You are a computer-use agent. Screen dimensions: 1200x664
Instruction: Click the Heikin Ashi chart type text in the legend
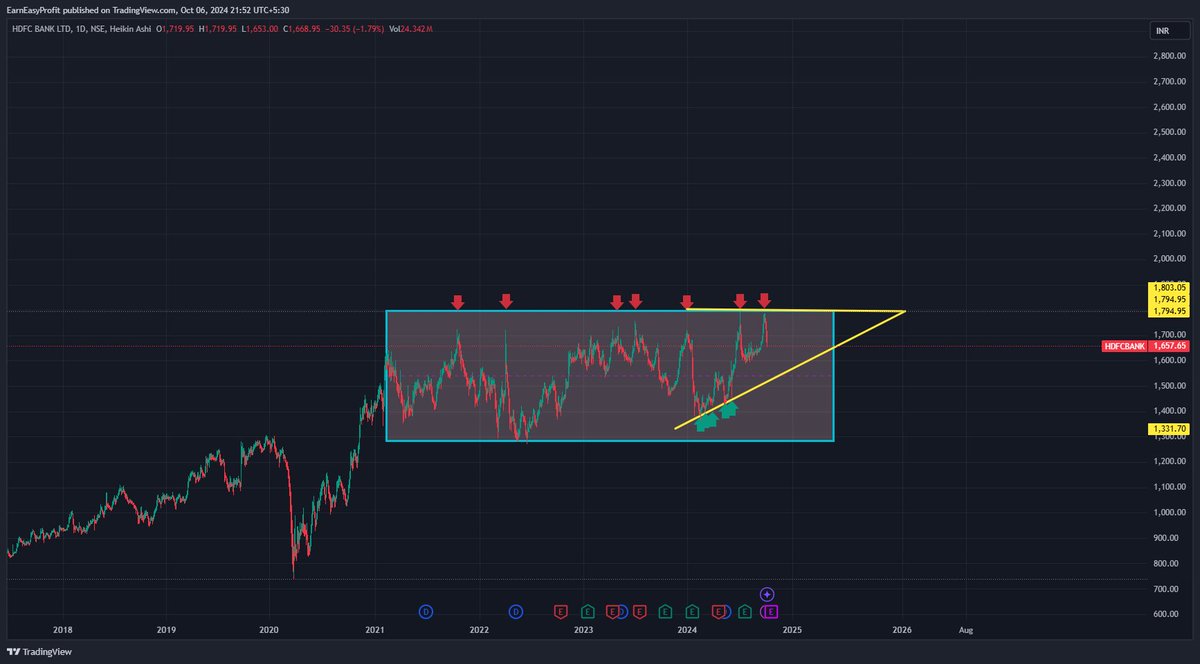pyautogui.click(x=129, y=29)
